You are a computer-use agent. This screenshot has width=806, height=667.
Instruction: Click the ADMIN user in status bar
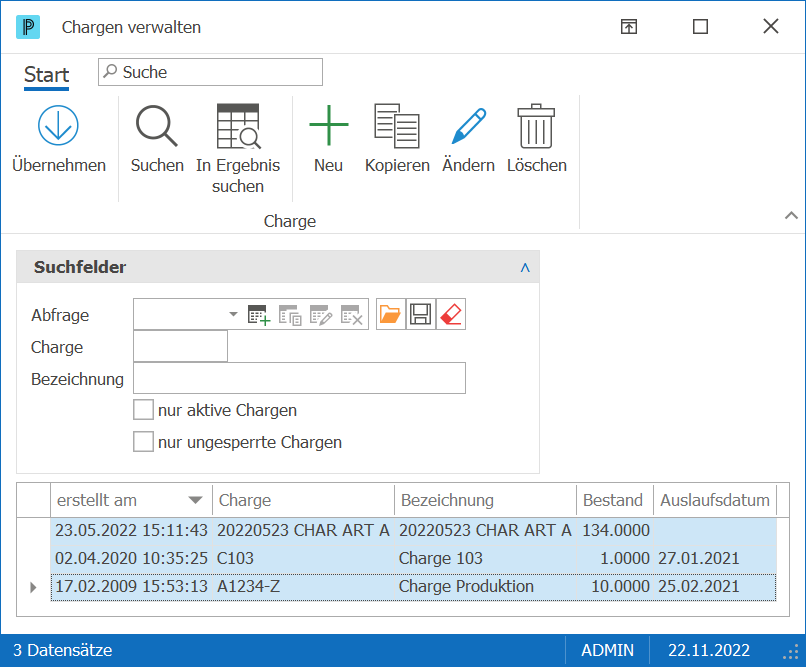[x=607, y=651]
